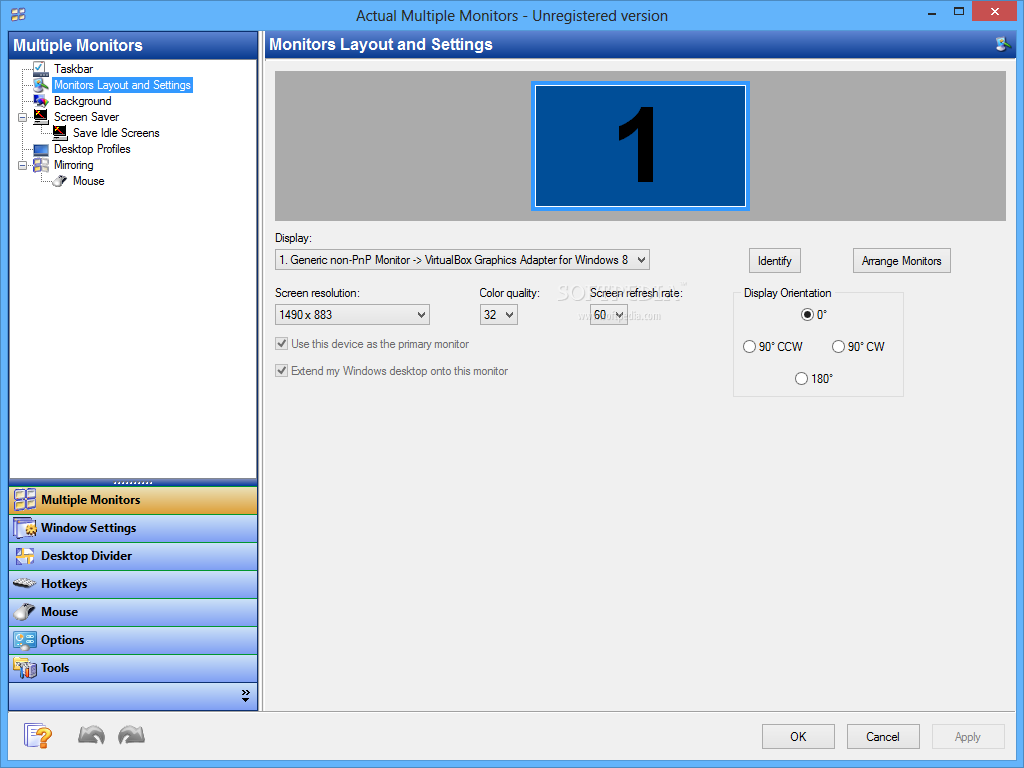The height and width of the screenshot is (768, 1024).
Task: Select the Taskbar tree item
Action: pyautogui.click(x=73, y=69)
